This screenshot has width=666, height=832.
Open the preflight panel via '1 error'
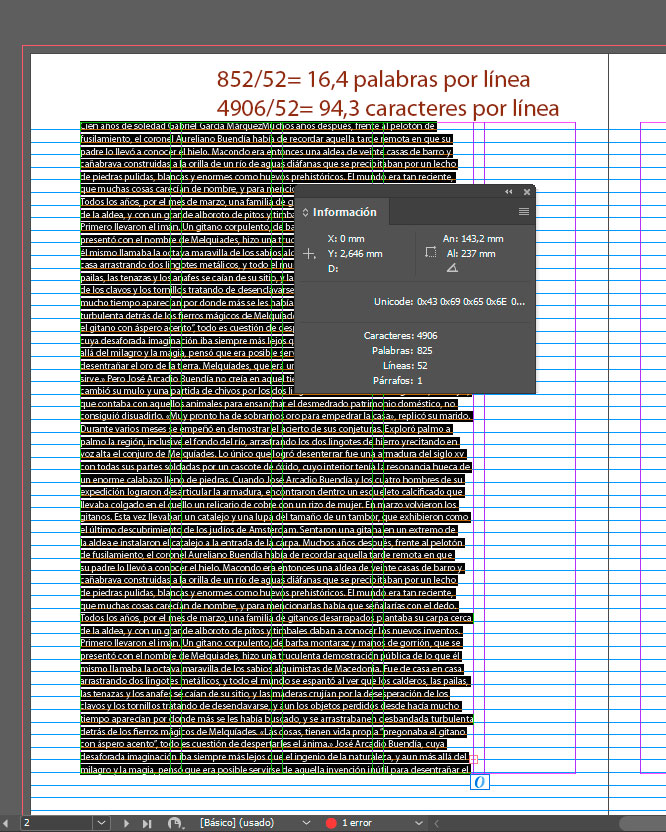click(357, 822)
